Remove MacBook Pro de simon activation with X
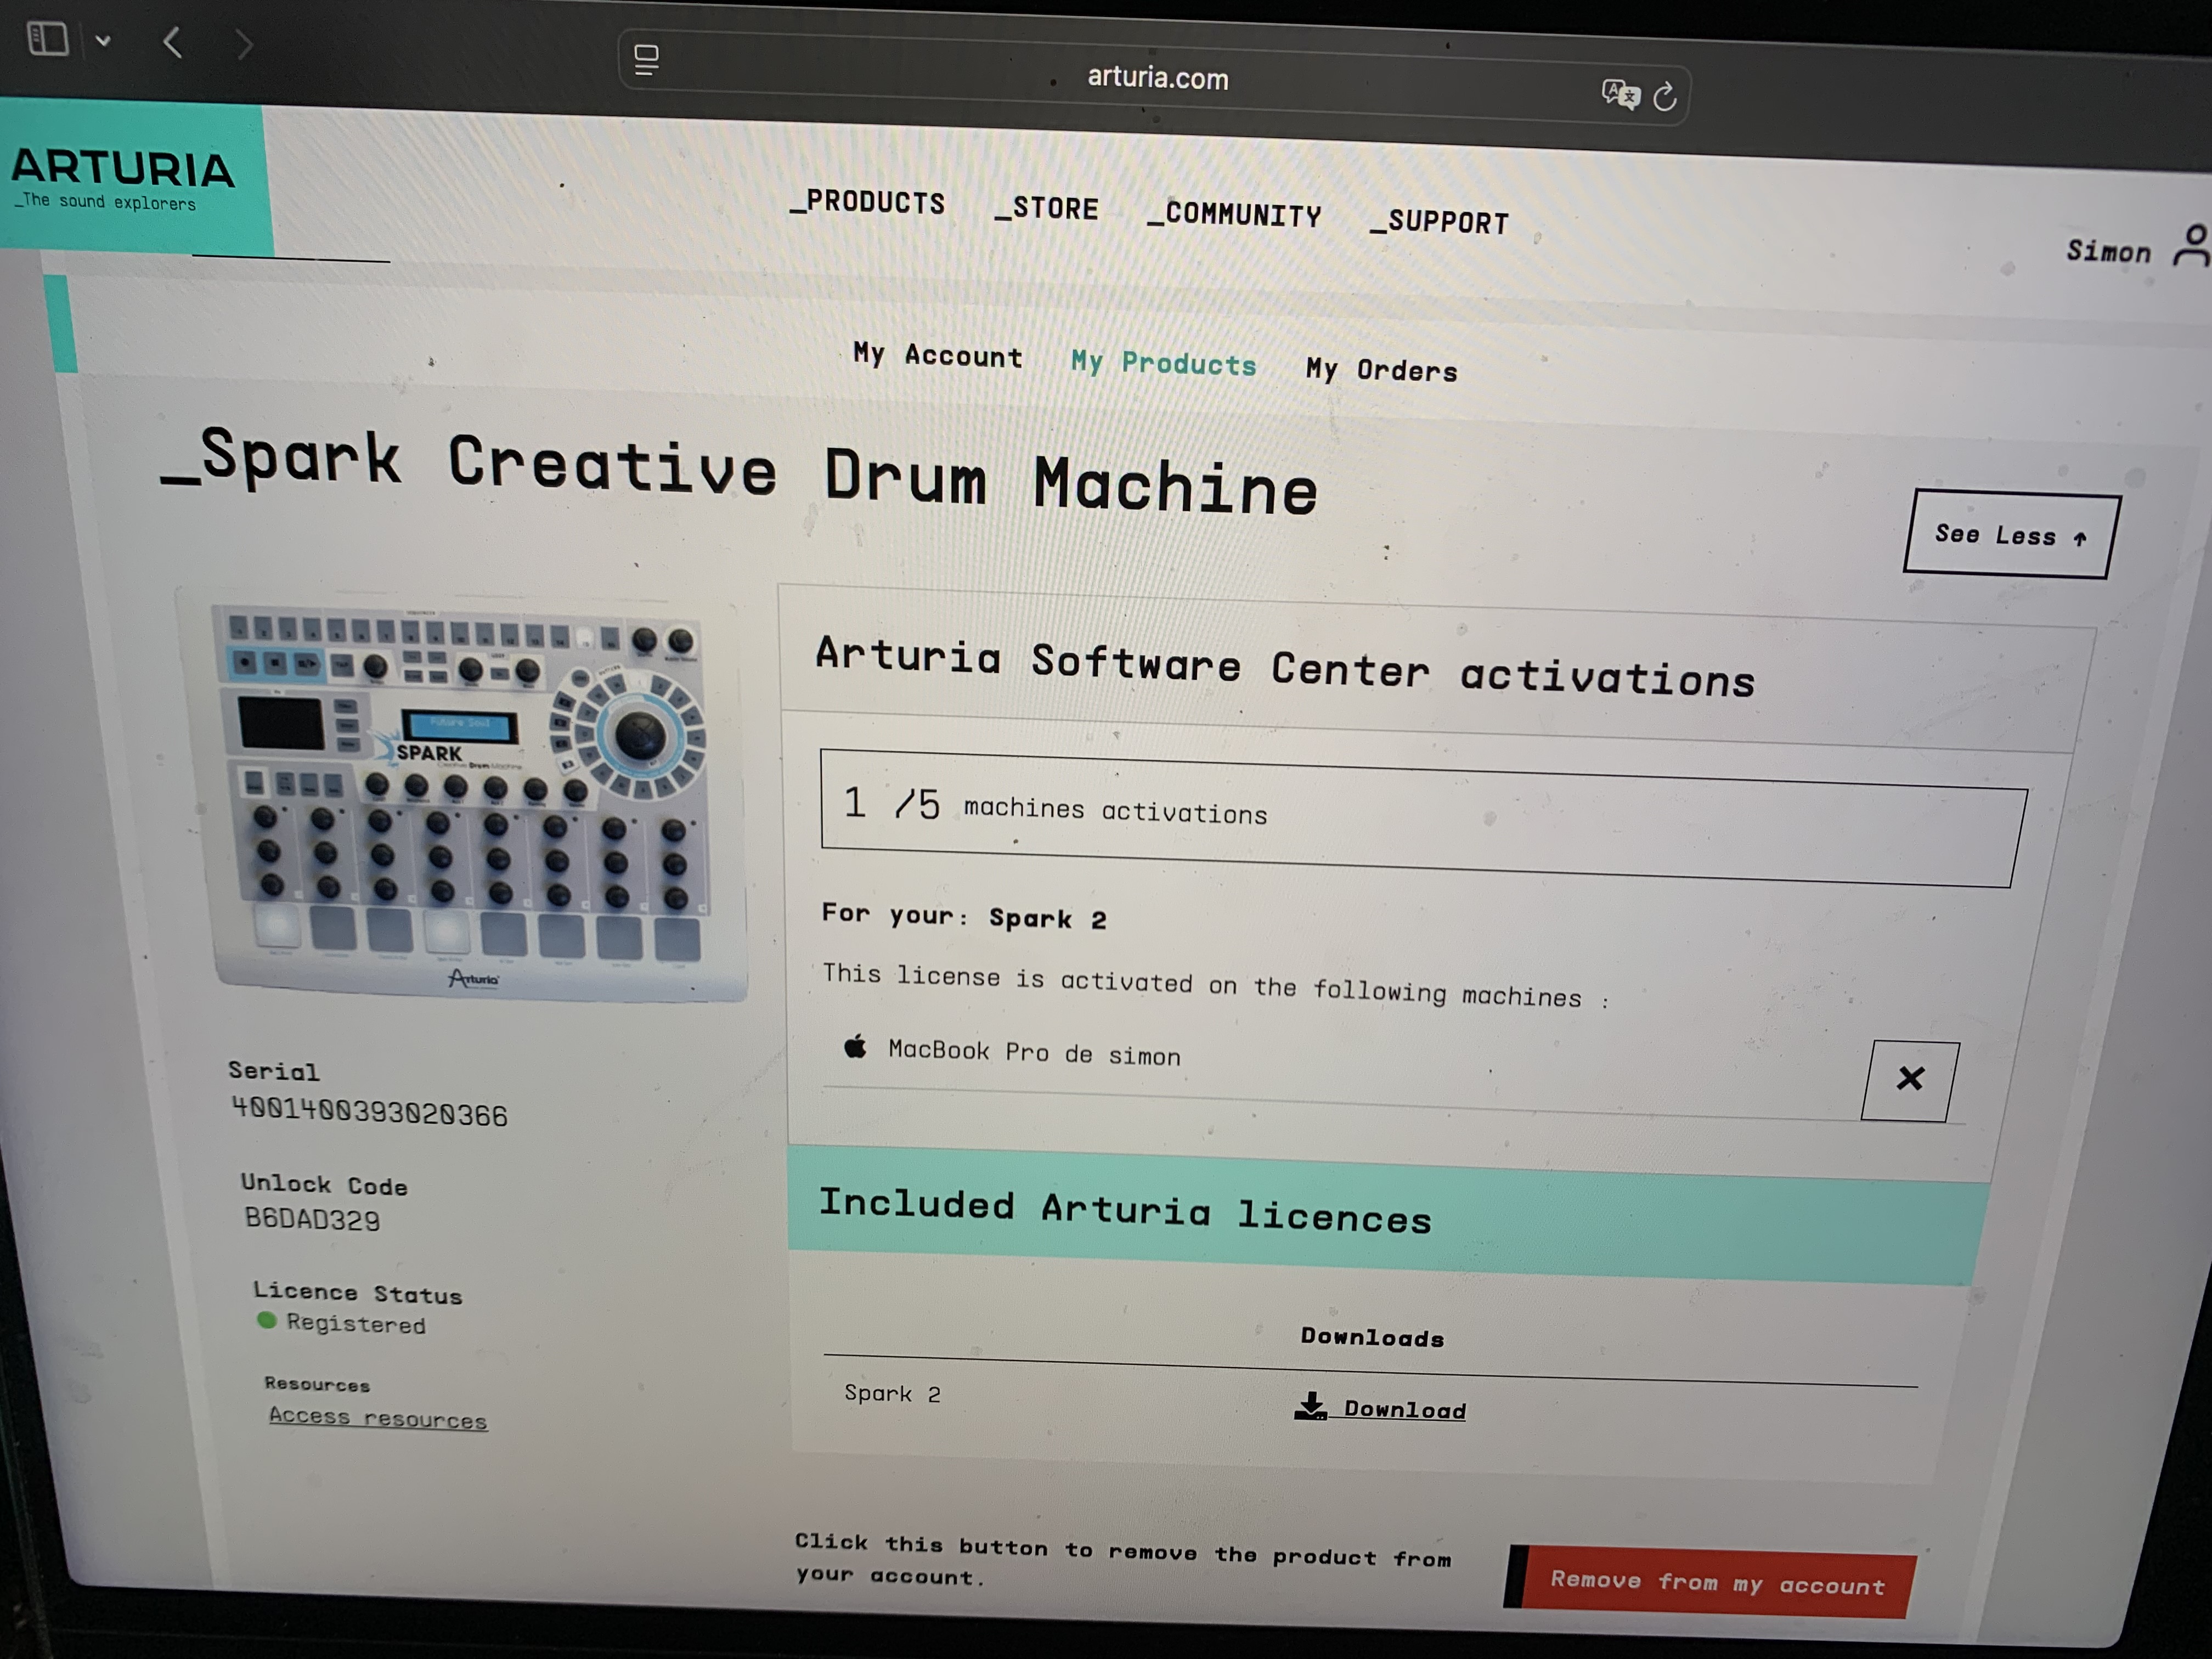Screen dimensions: 2212x1659 1909,1080
